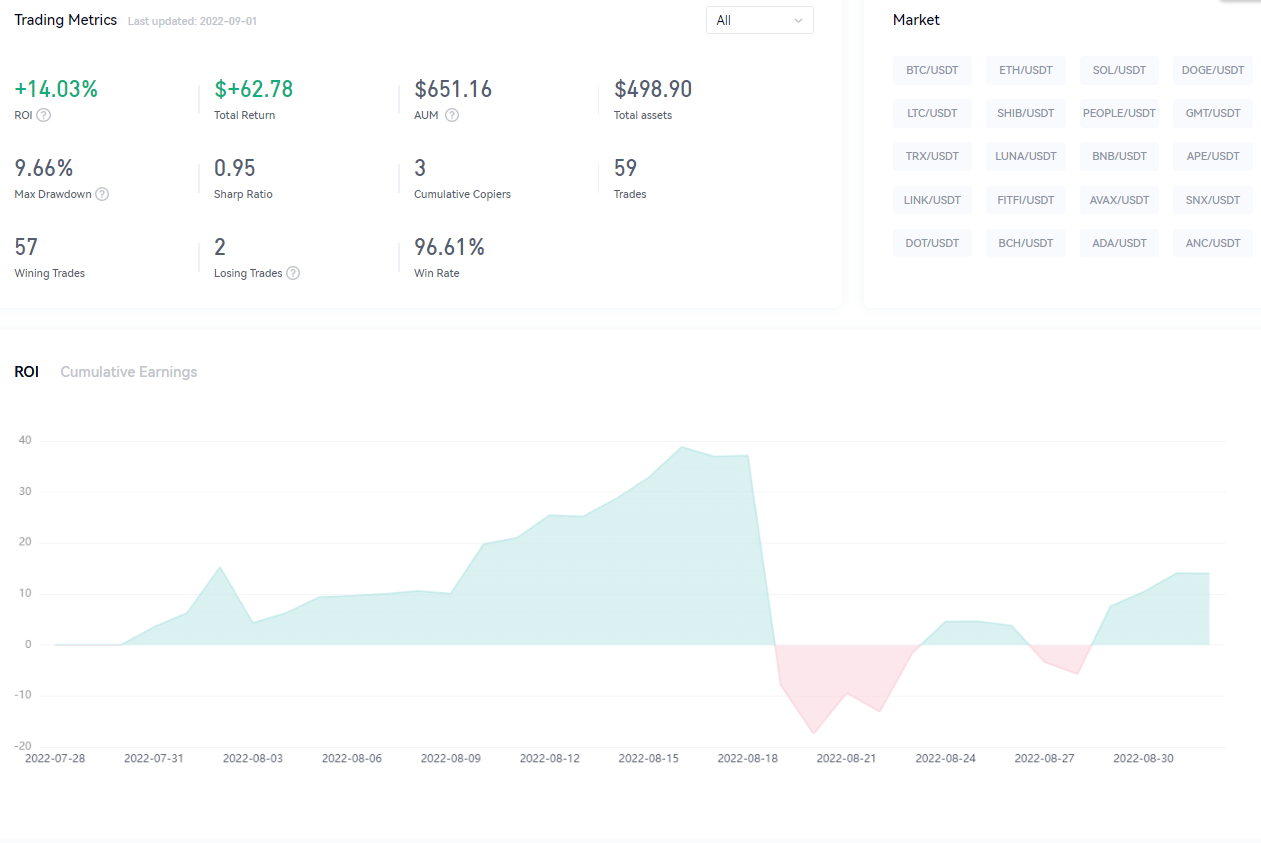This screenshot has height=843, width=1261.
Task: Select the ROI chart tab
Action: point(26,372)
